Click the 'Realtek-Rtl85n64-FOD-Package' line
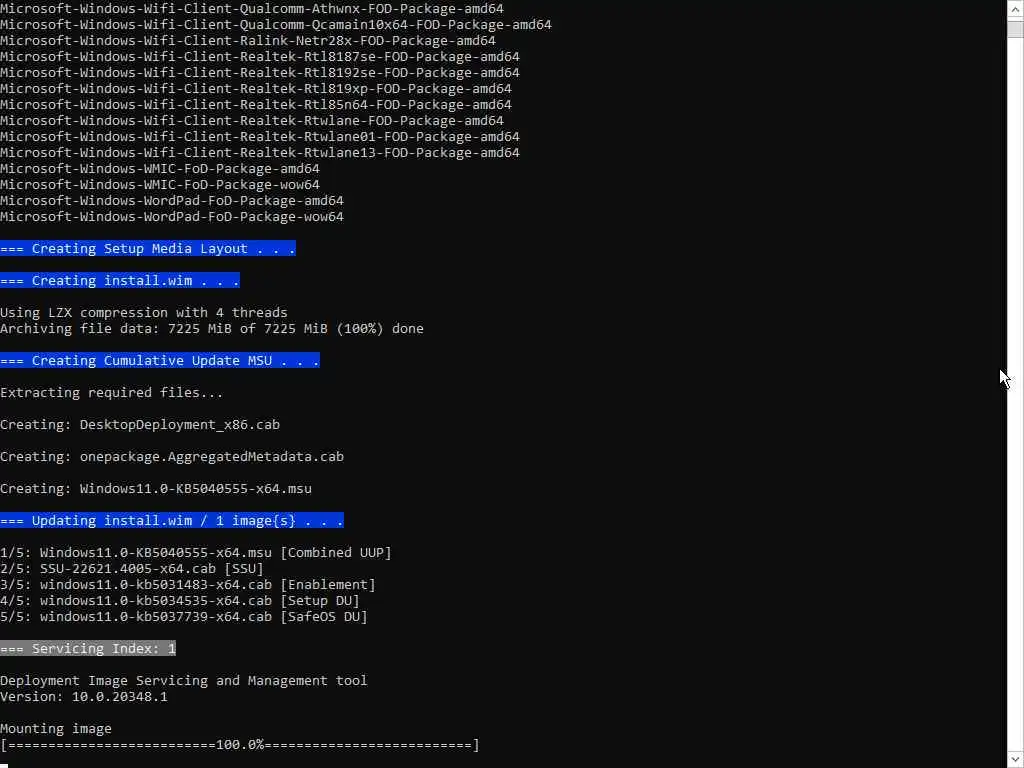Image resolution: width=1024 pixels, height=768 pixels. click(x=256, y=104)
